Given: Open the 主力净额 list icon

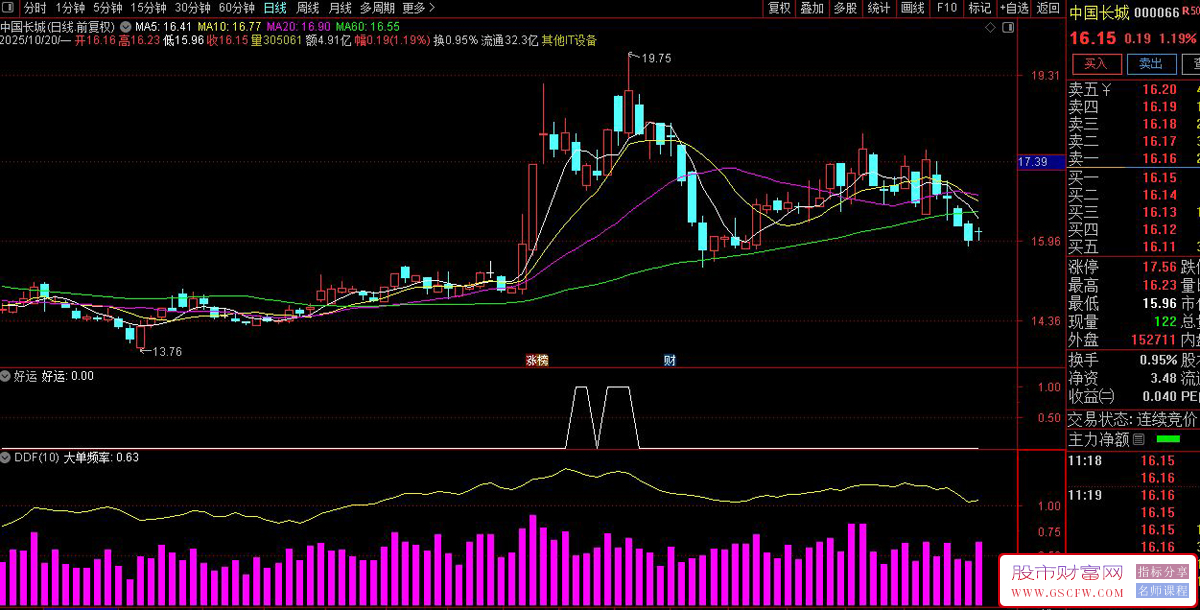Looking at the screenshot, I should tap(1139, 438).
